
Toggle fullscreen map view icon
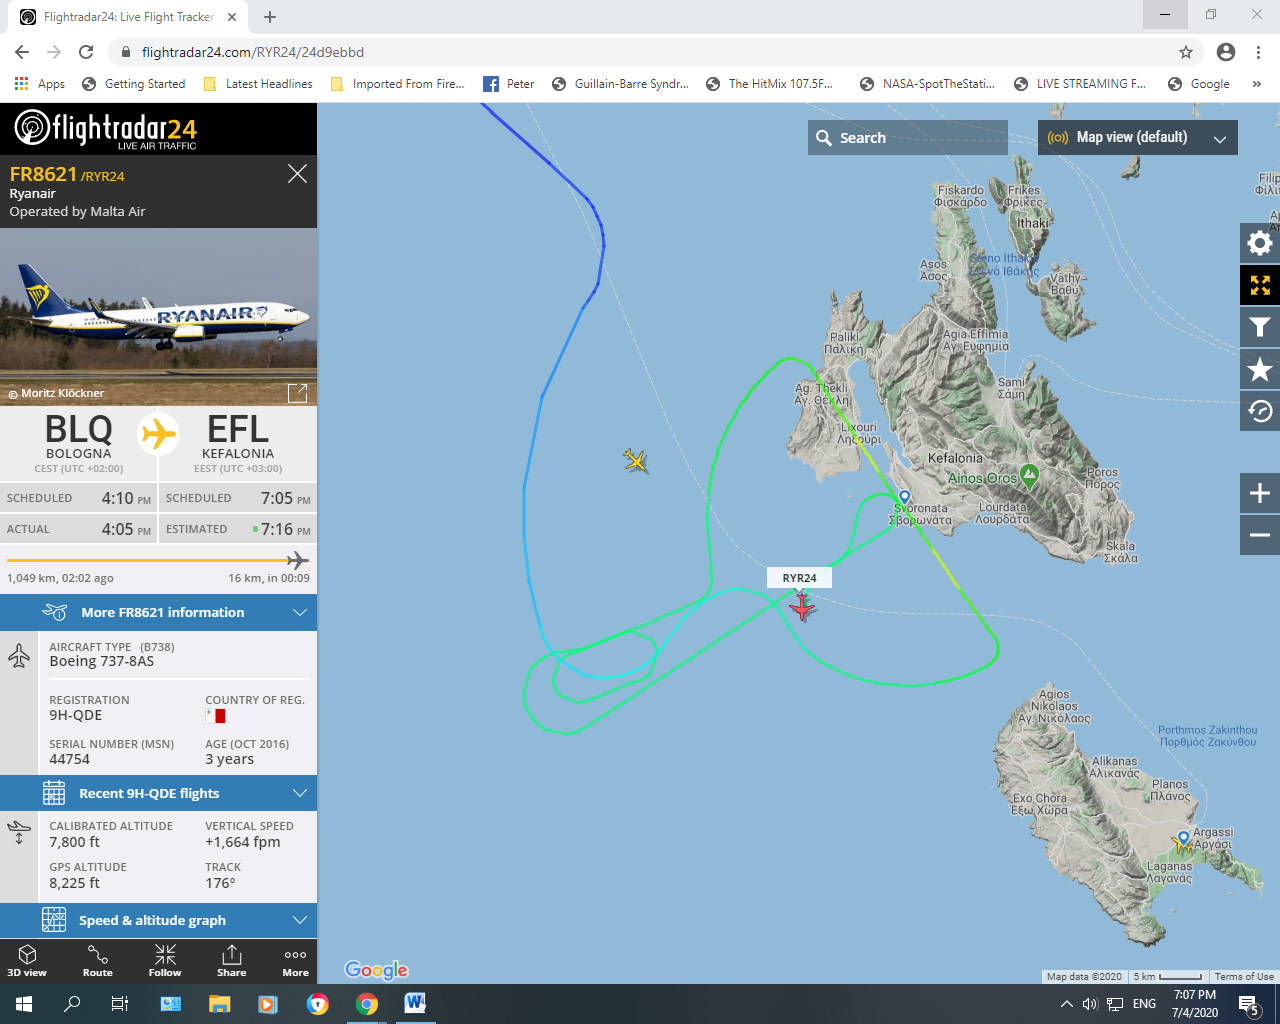pos(1260,285)
